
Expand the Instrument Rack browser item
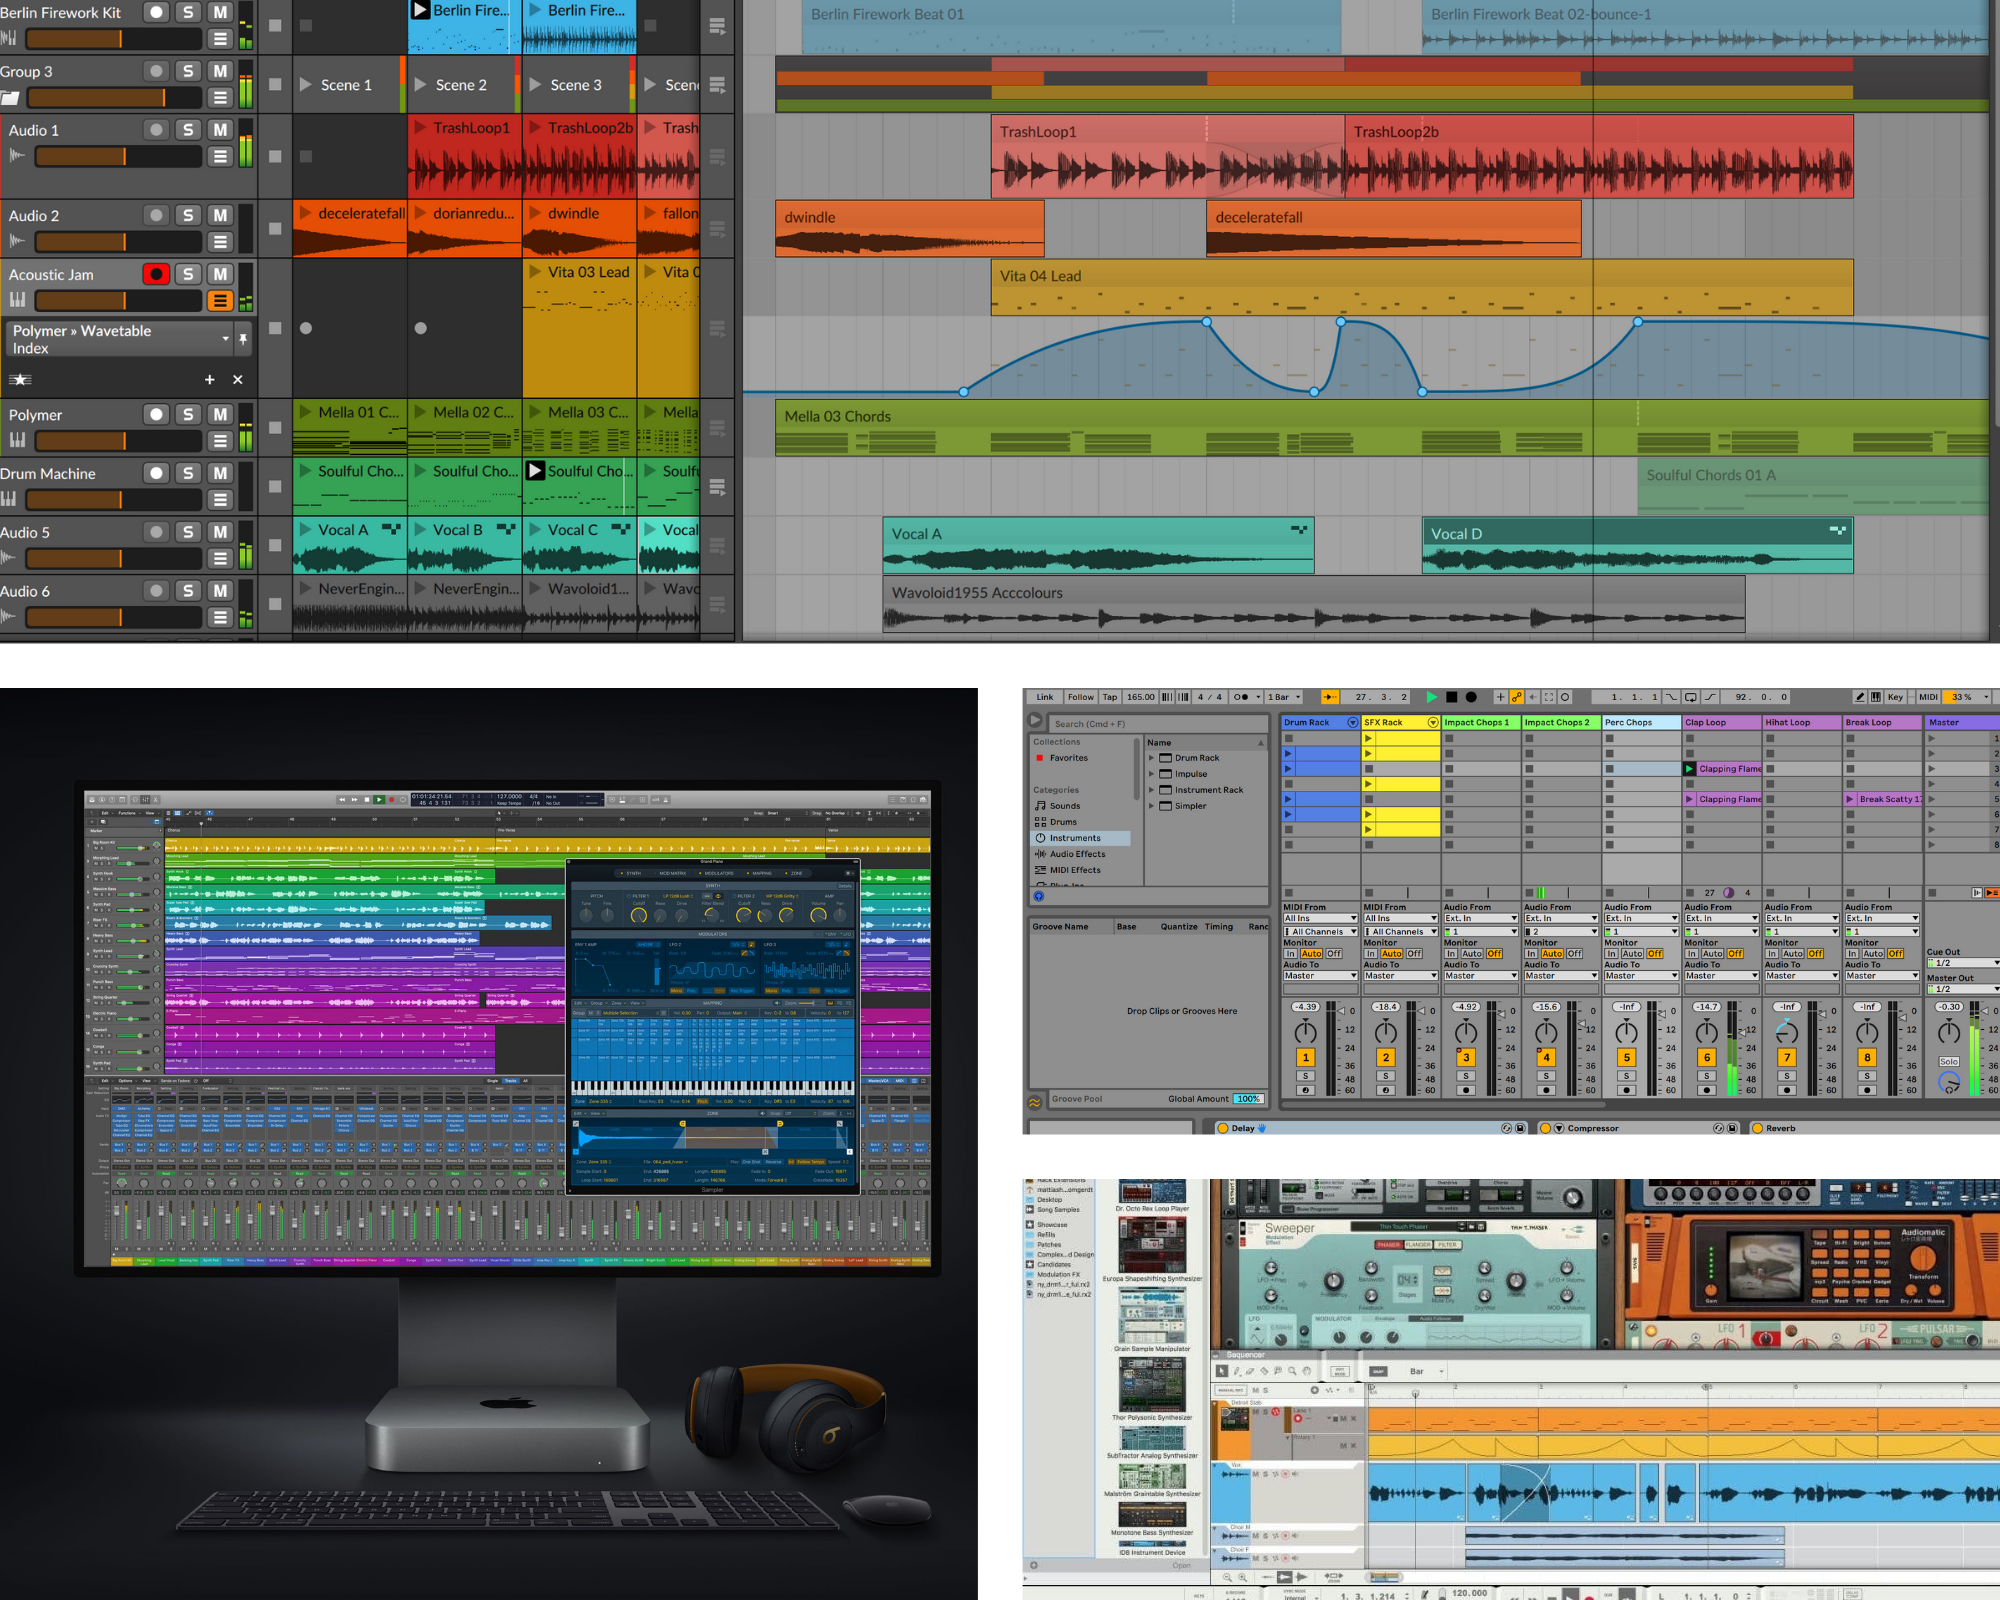(1151, 790)
